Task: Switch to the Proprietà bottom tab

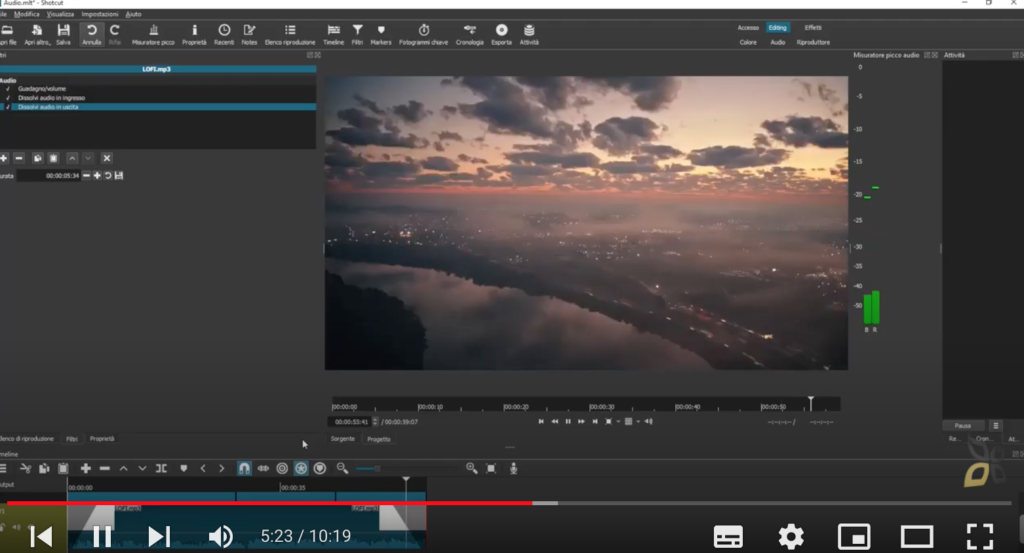Action: click(102, 439)
